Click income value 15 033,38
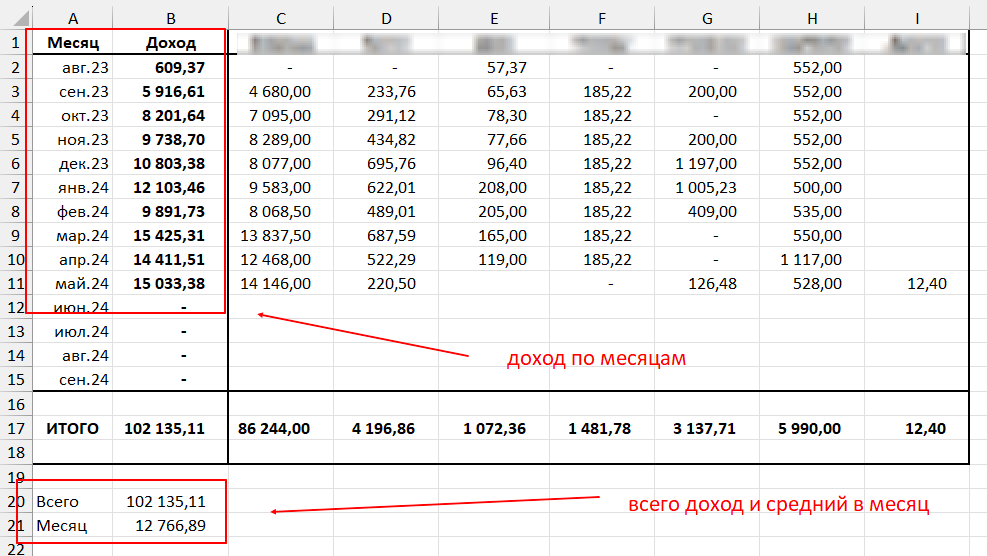Screen dimensions: 987x556 (x=170, y=283)
